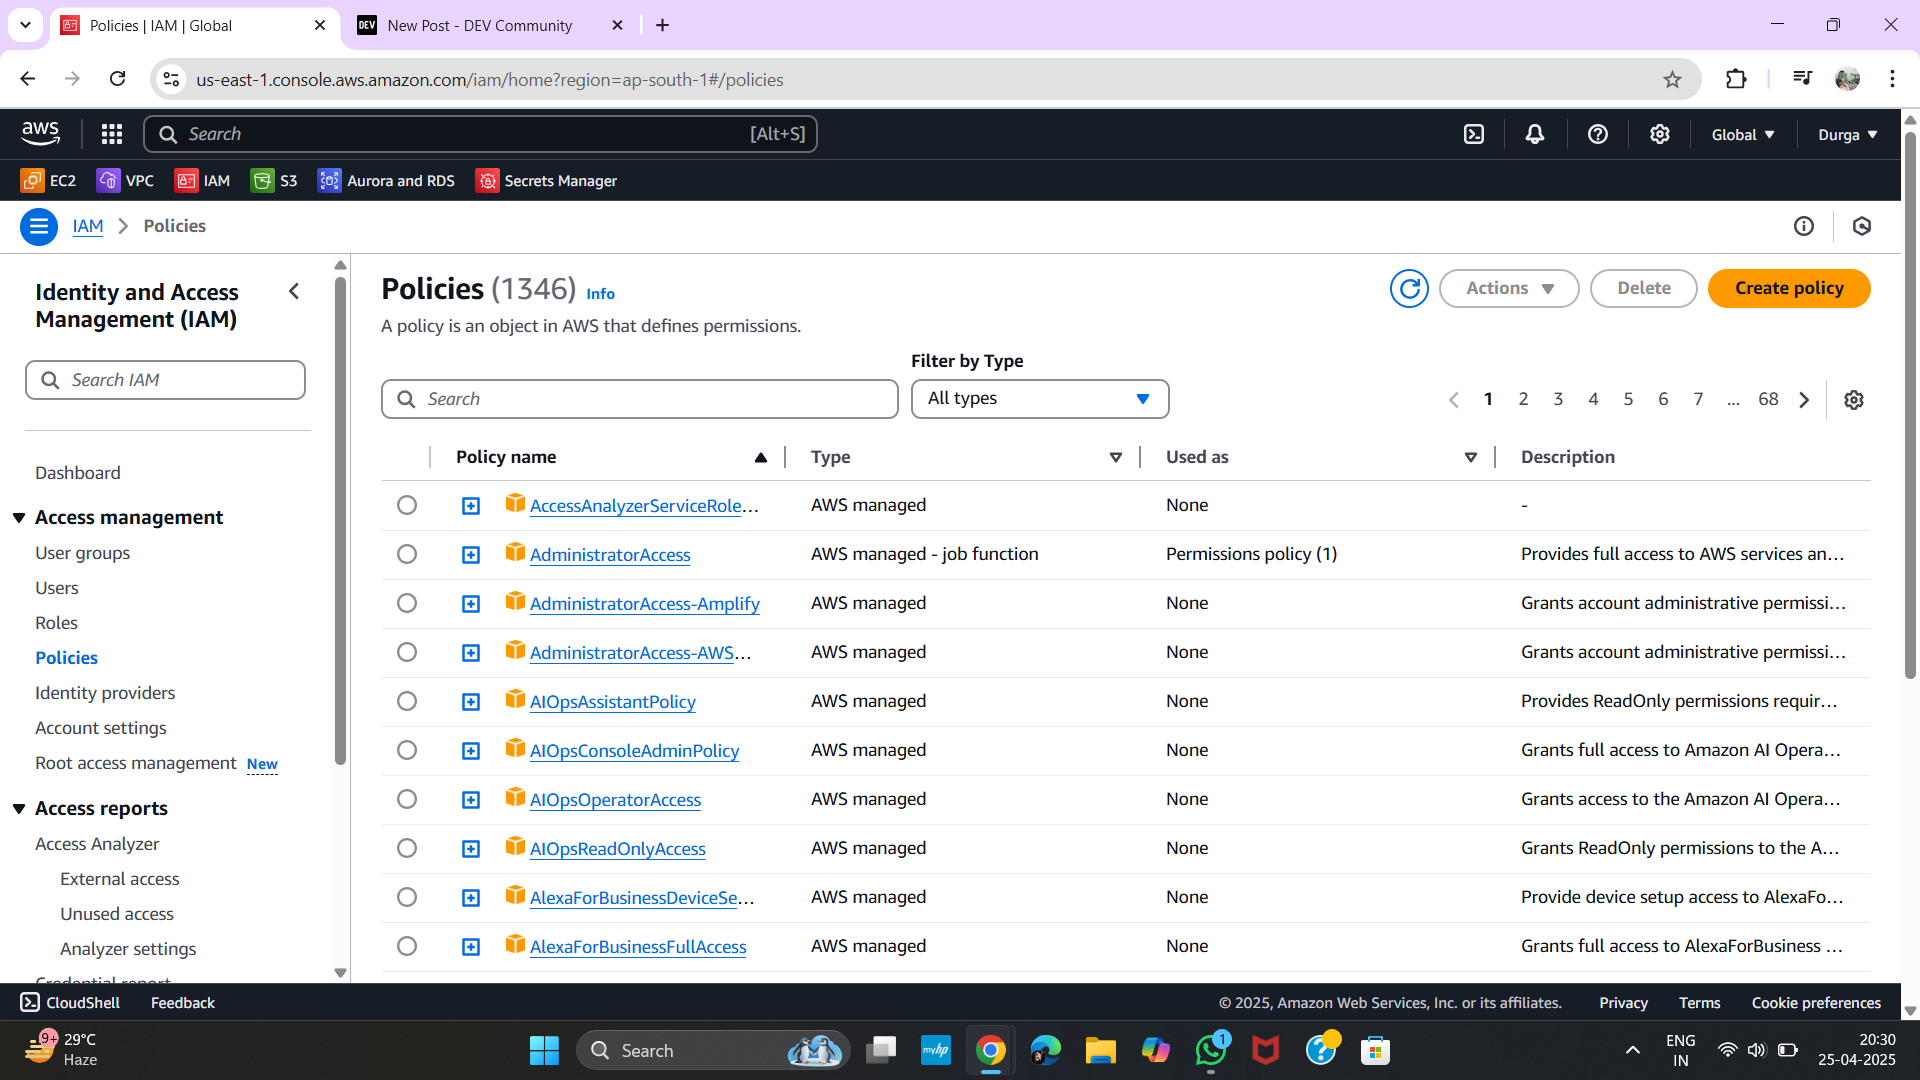This screenshot has height=1080, width=1920.
Task: Toggle the hamburger side navigation button
Action: (x=39, y=226)
